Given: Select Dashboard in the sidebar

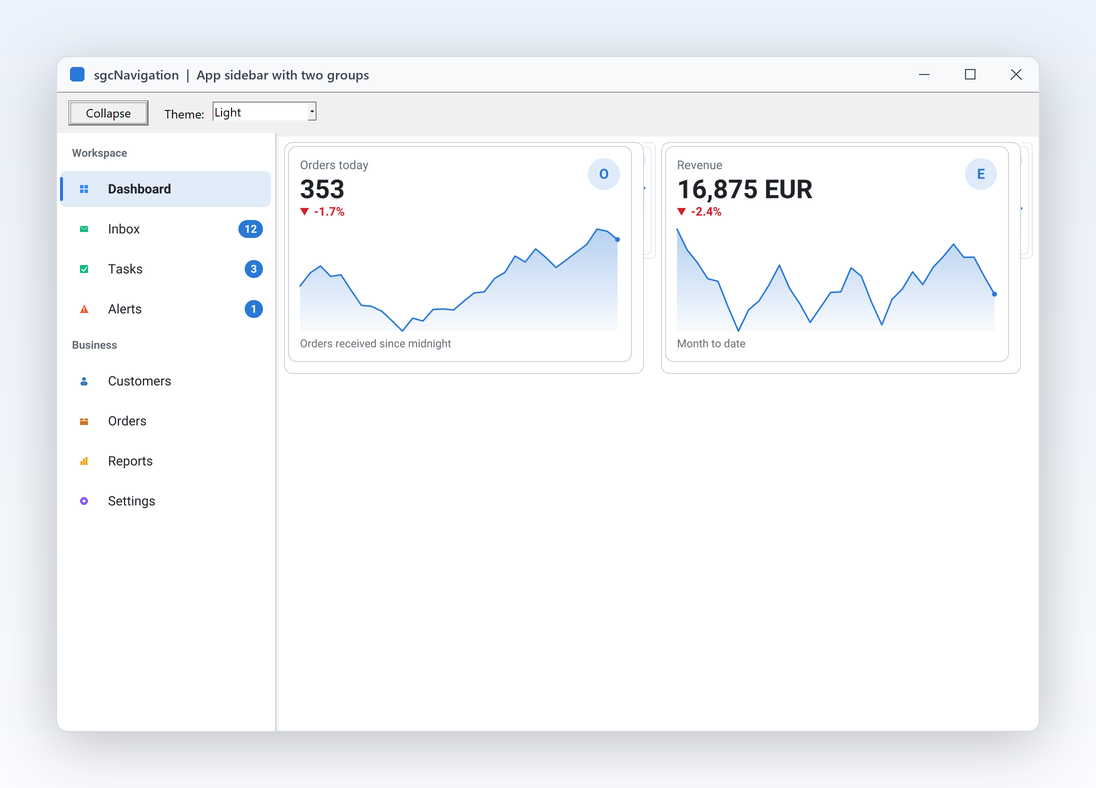Looking at the screenshot, I should point(166,189).
